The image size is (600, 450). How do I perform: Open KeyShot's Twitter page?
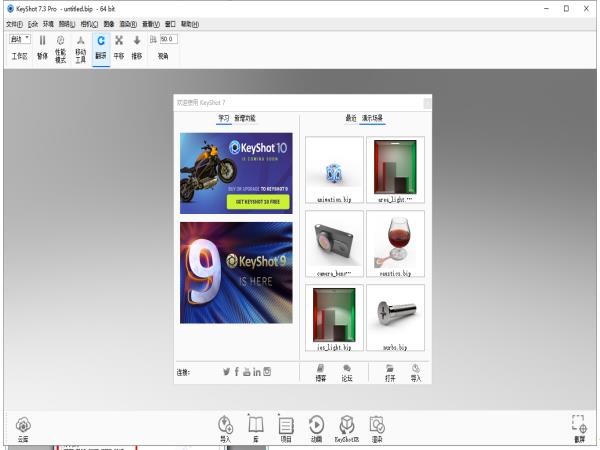click(x=227, y=372)
